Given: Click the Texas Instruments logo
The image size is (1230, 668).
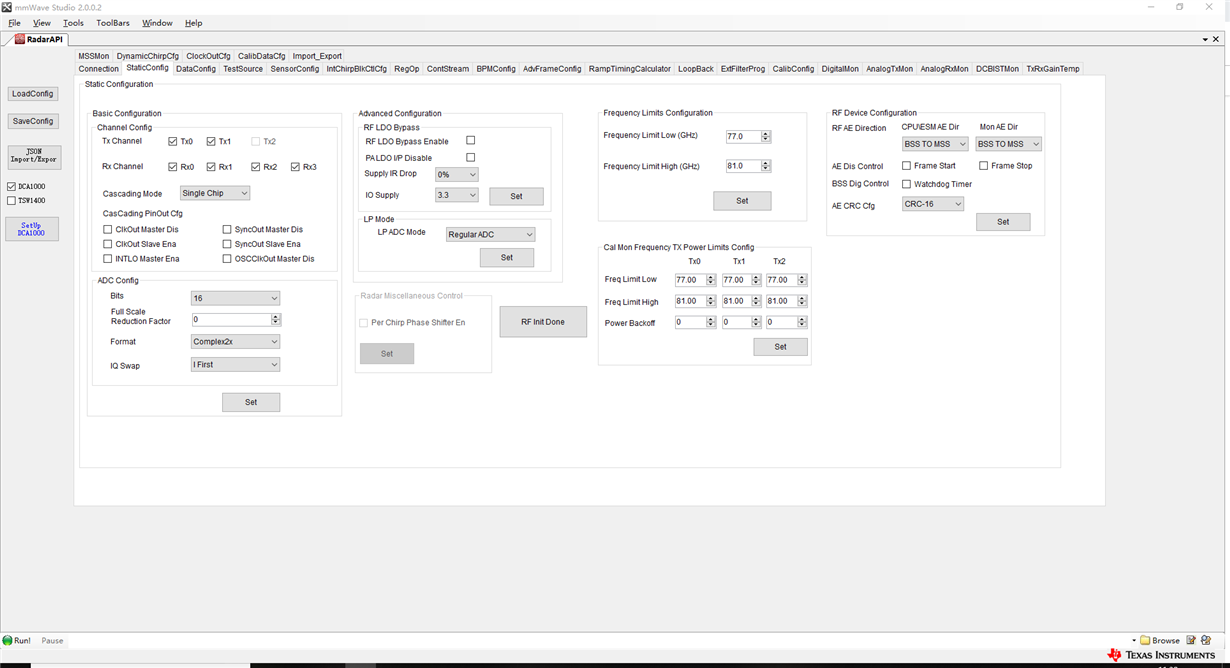Looking at the screenshot, I should coord(1160,656).
